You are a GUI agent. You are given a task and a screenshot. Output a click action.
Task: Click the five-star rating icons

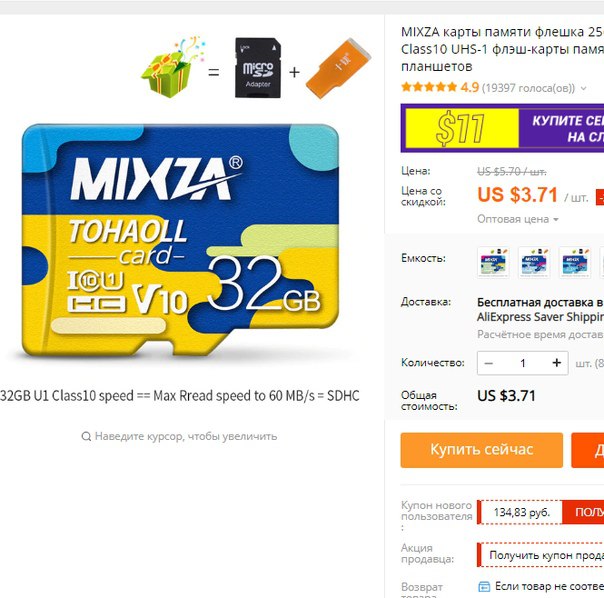tap(429, 87)
